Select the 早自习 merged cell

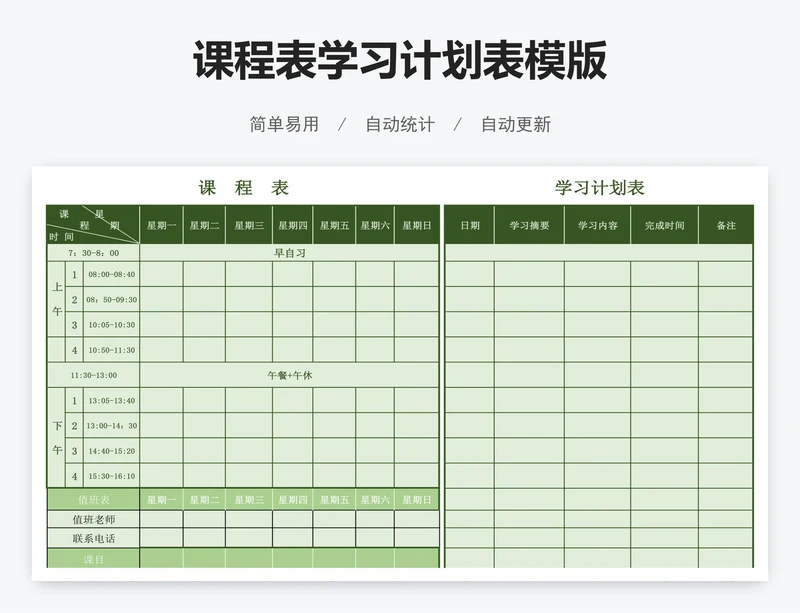[289, 253]
